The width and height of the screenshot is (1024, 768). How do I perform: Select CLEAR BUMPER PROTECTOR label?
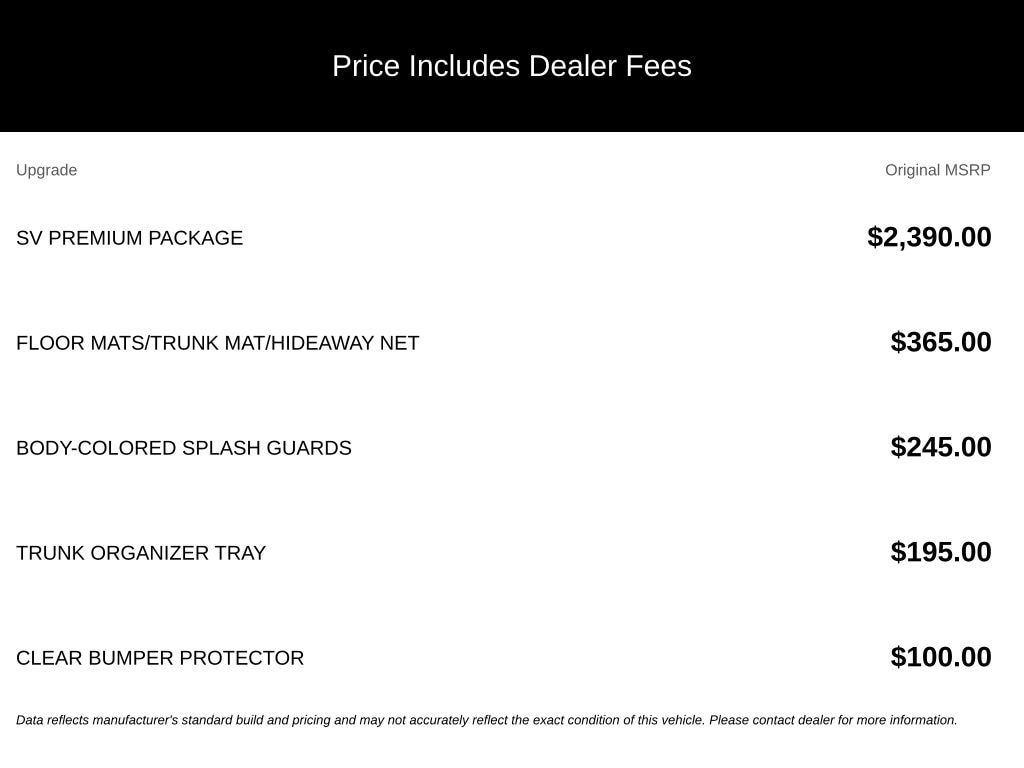pos(160,658)
